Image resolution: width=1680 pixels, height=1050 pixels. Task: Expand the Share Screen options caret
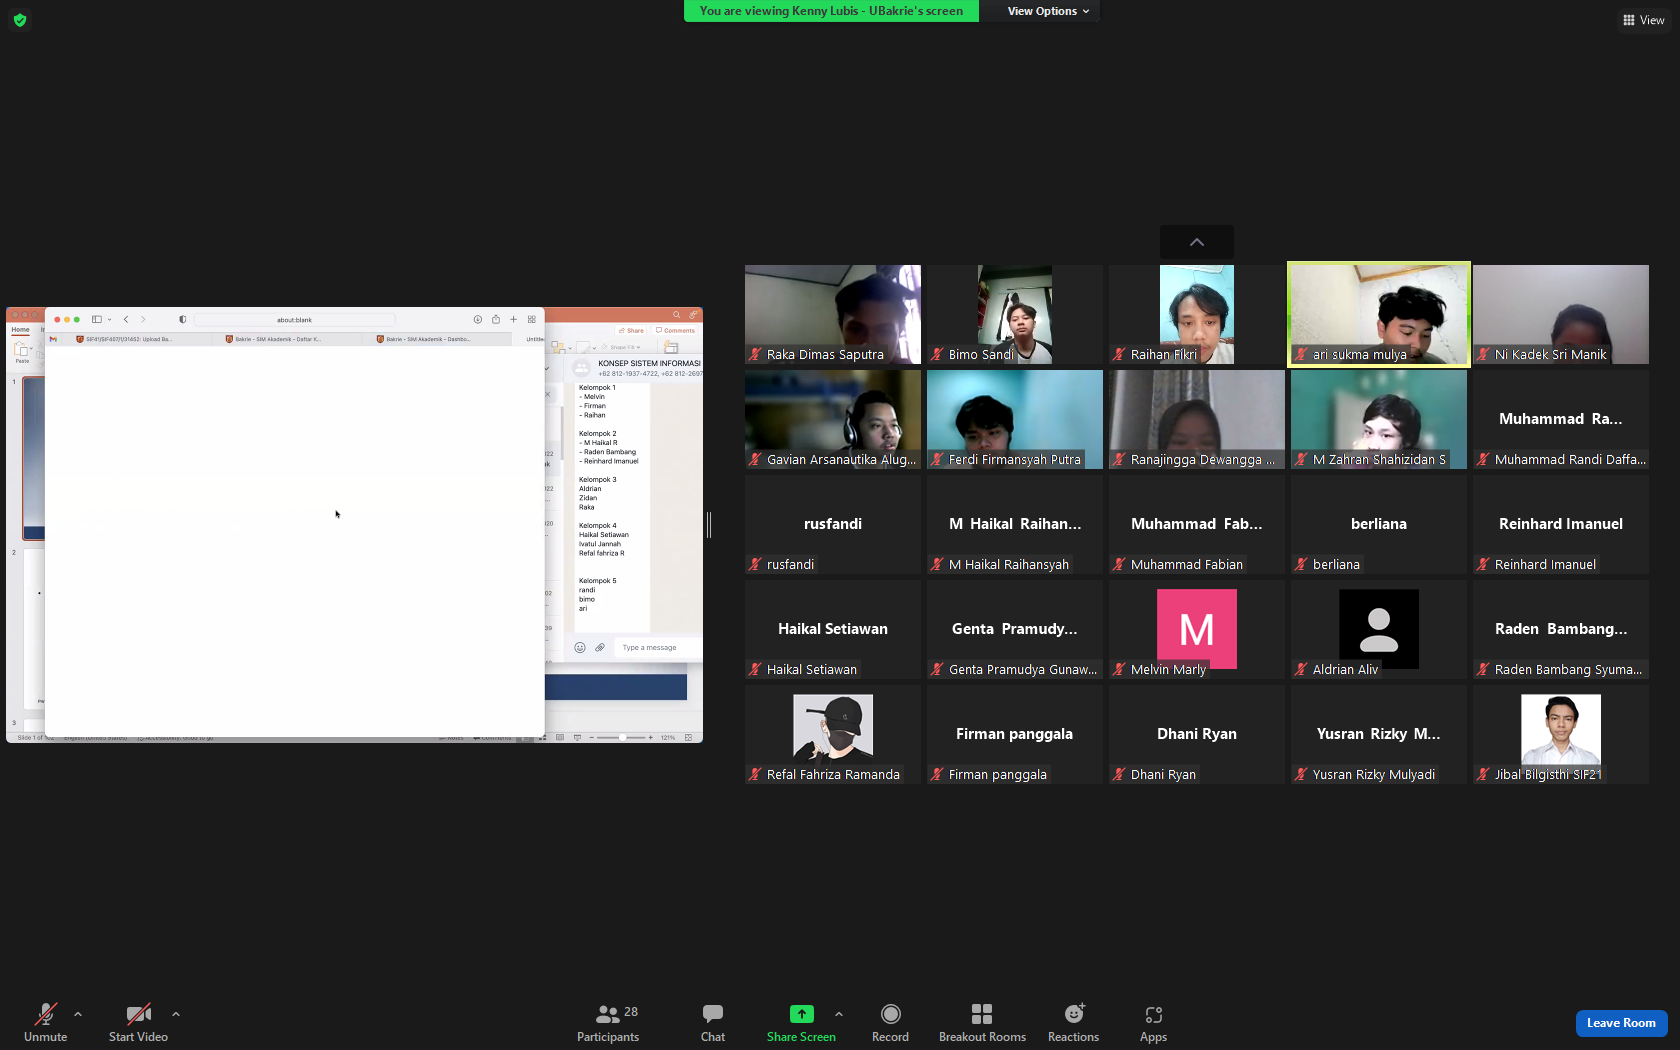pyautogui.click(x=839, y=1014)
